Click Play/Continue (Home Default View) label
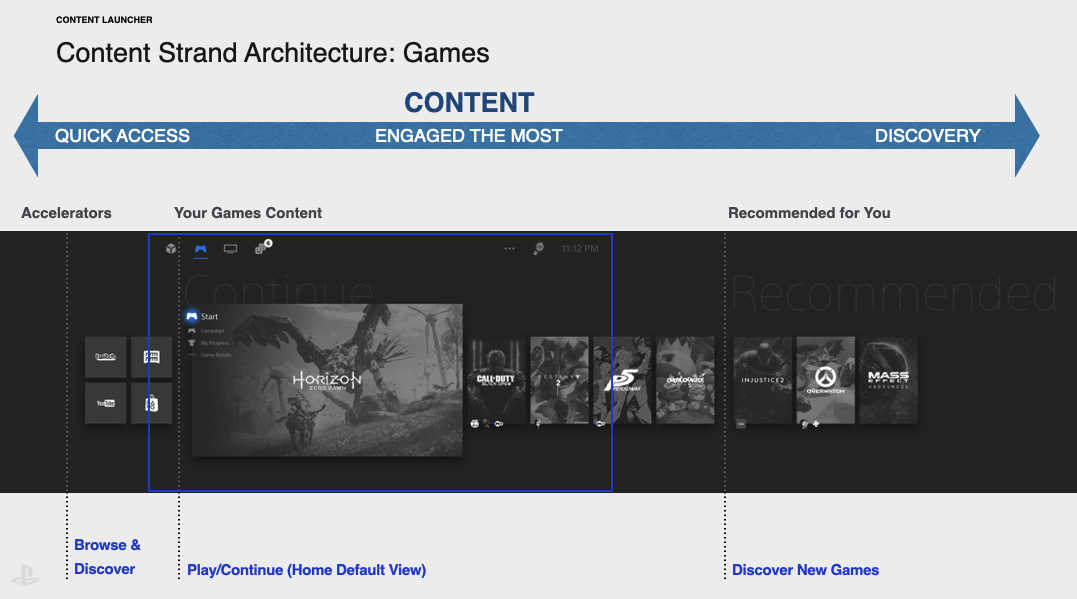Screen dimensions: 1077x599 click(x=306, y=570)
